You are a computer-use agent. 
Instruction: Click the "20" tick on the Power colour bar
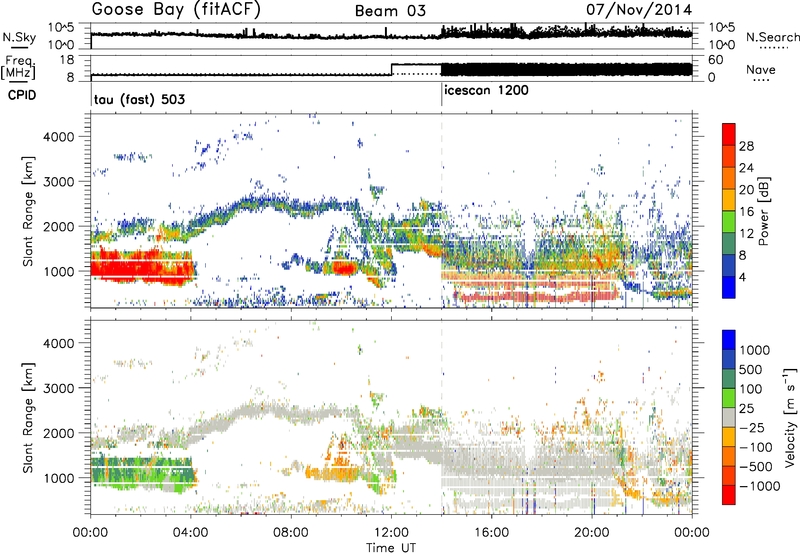(x=746, y=190)
